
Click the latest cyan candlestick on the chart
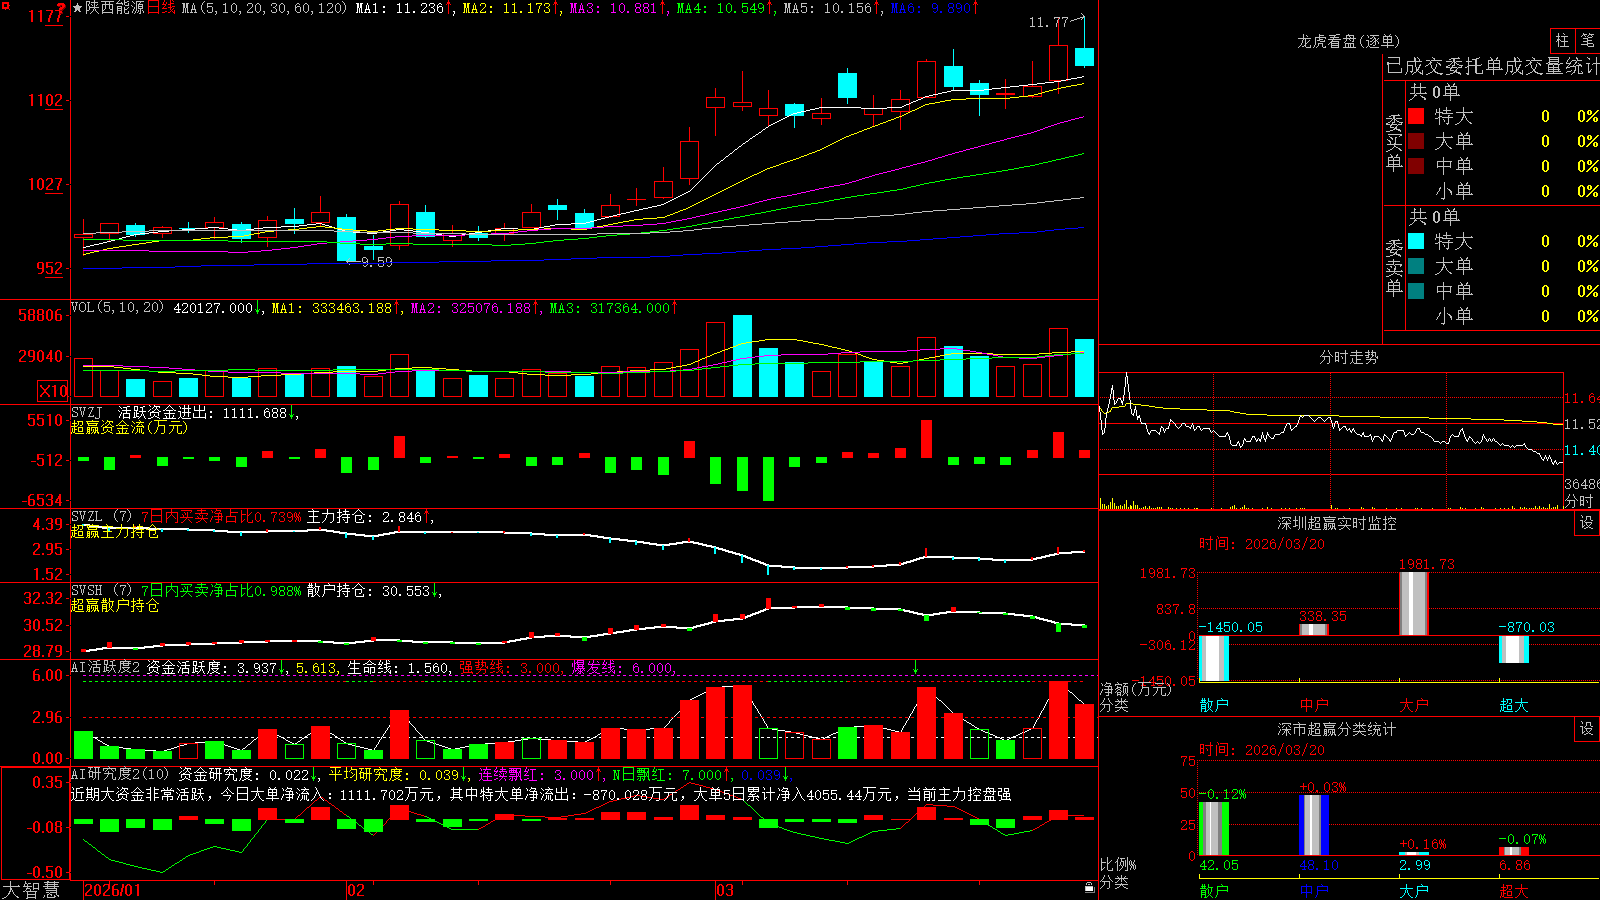(x=1084, y=56)
